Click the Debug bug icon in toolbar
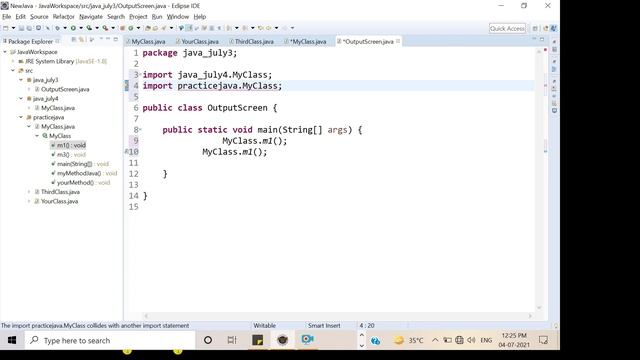Image resolution: width=640 pixels, height=360 pixels. (x=58, y=28)
